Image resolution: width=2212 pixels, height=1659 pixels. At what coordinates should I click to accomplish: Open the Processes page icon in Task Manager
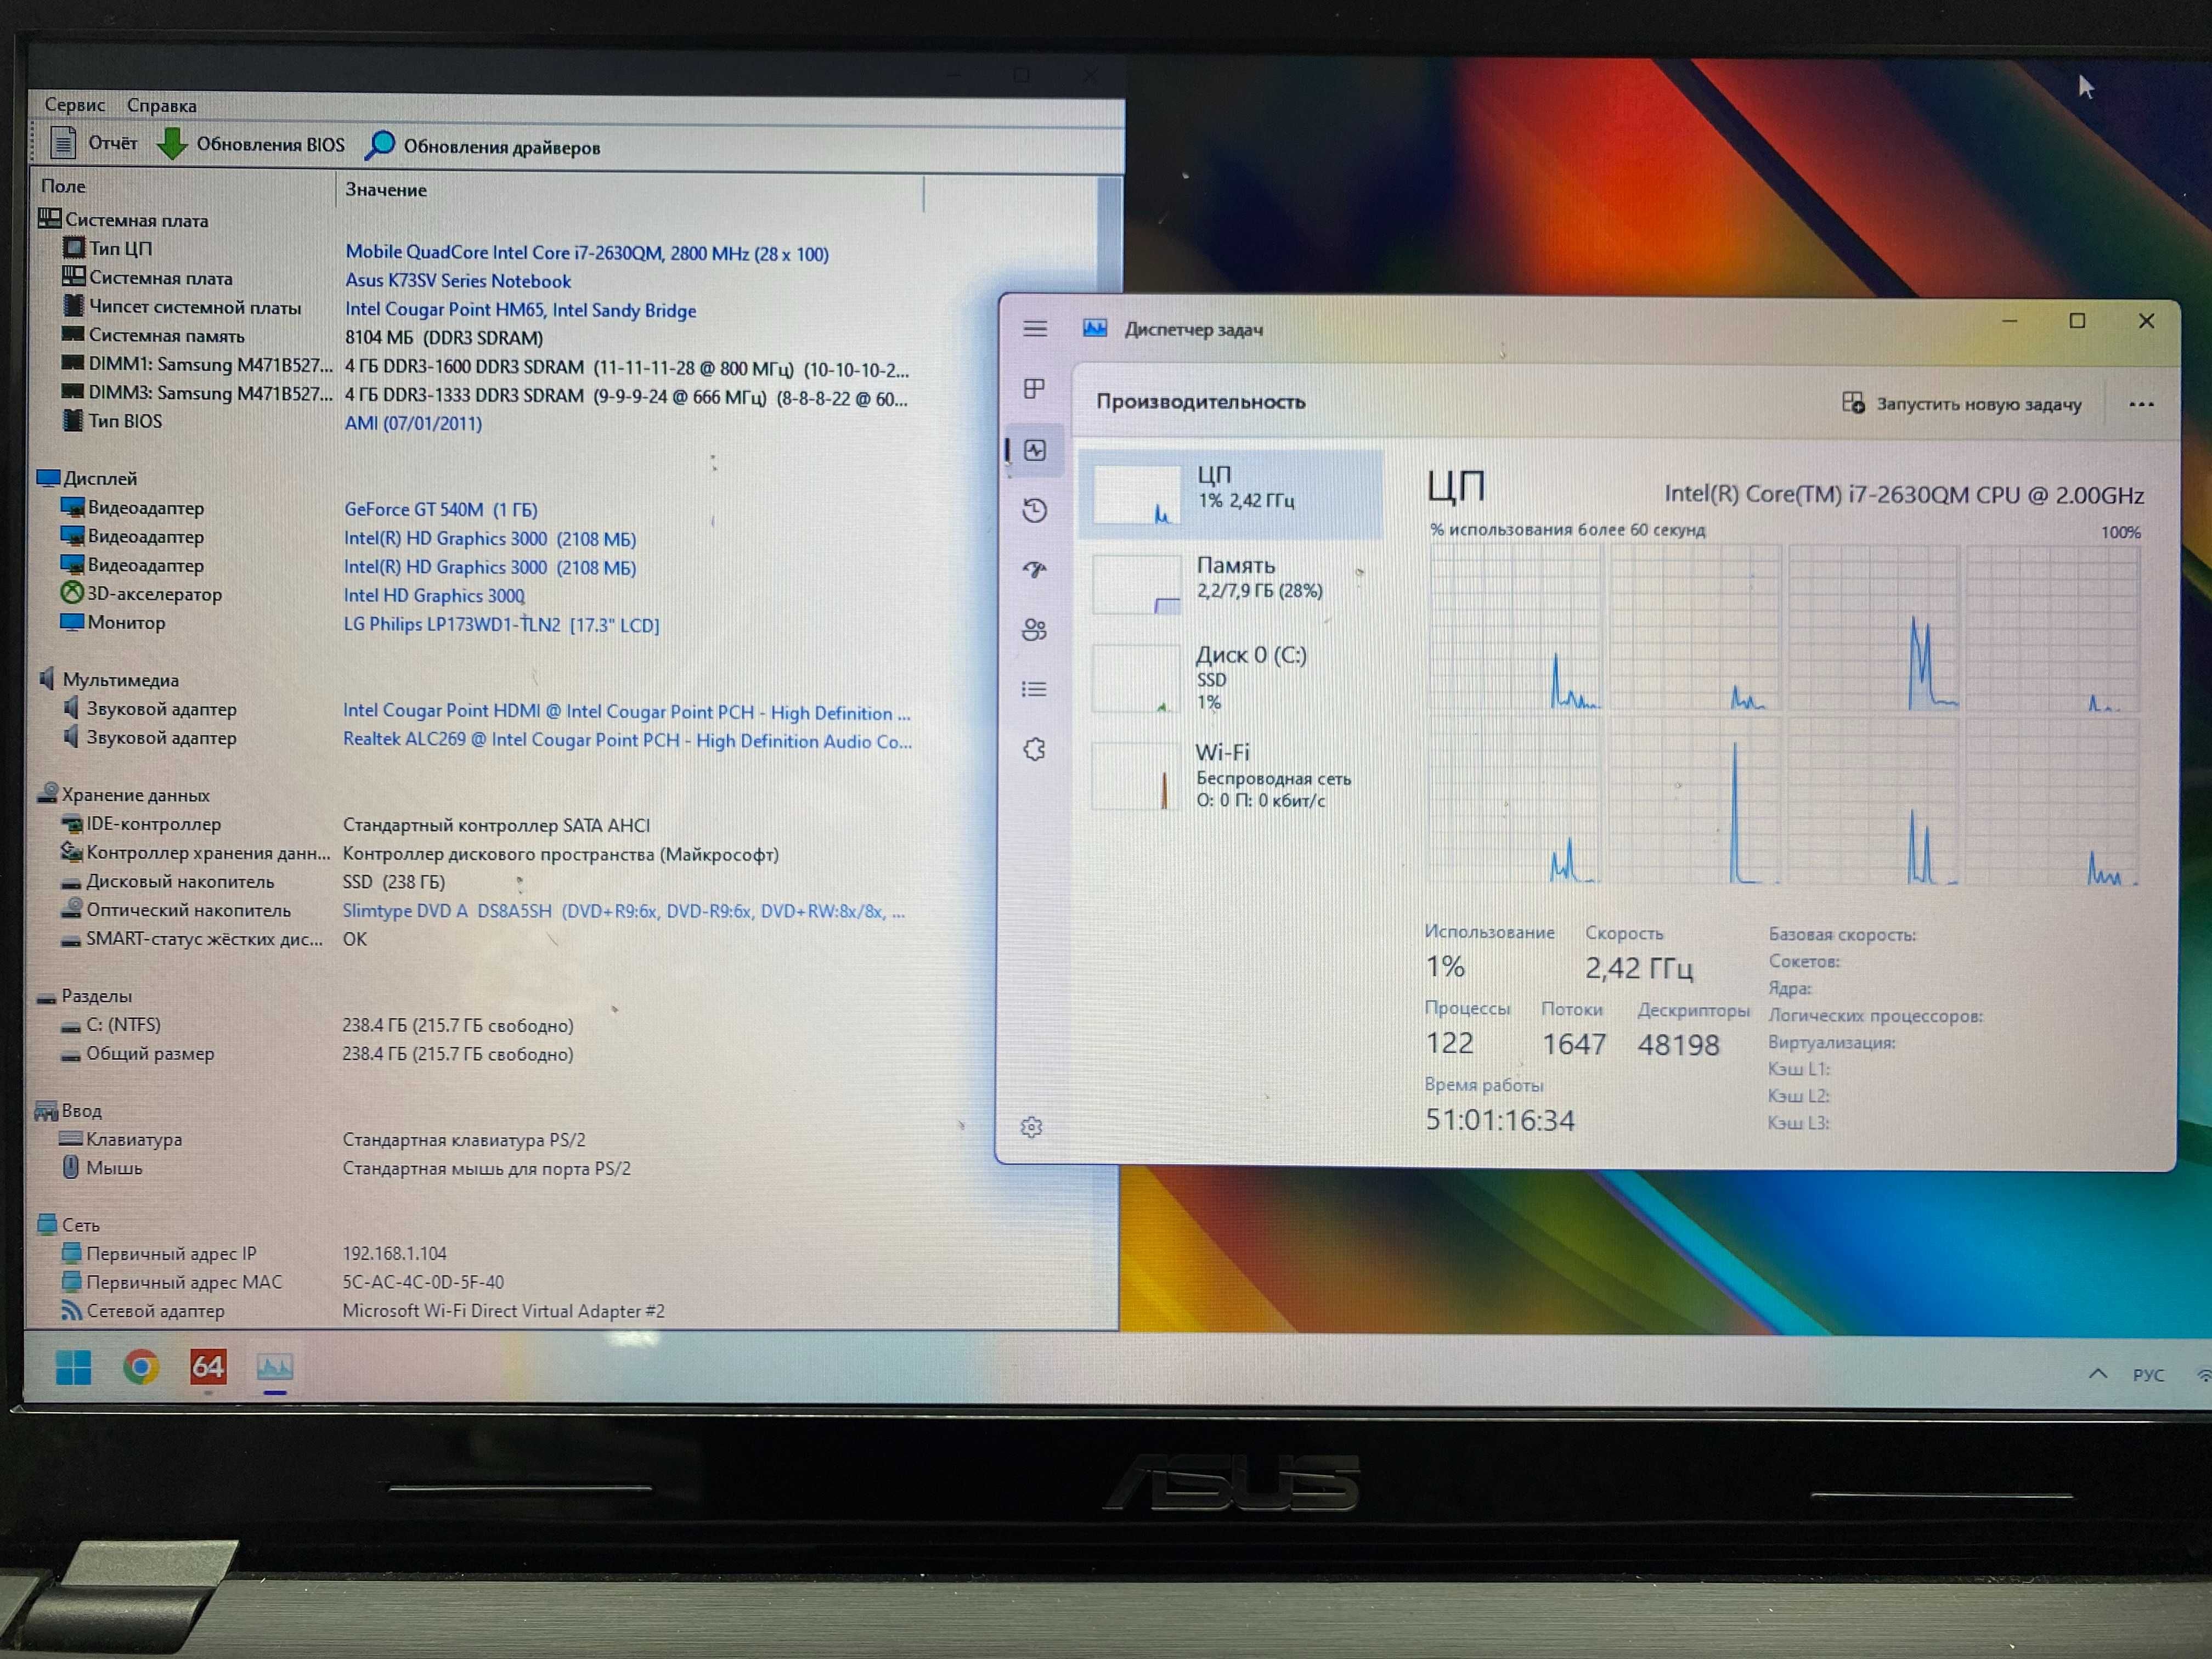pos(1035,389)
